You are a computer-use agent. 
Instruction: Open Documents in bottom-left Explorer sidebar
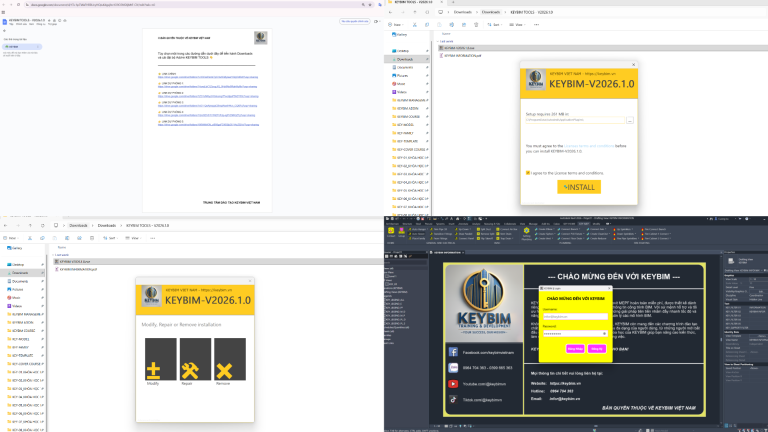(x=17, y=281)
